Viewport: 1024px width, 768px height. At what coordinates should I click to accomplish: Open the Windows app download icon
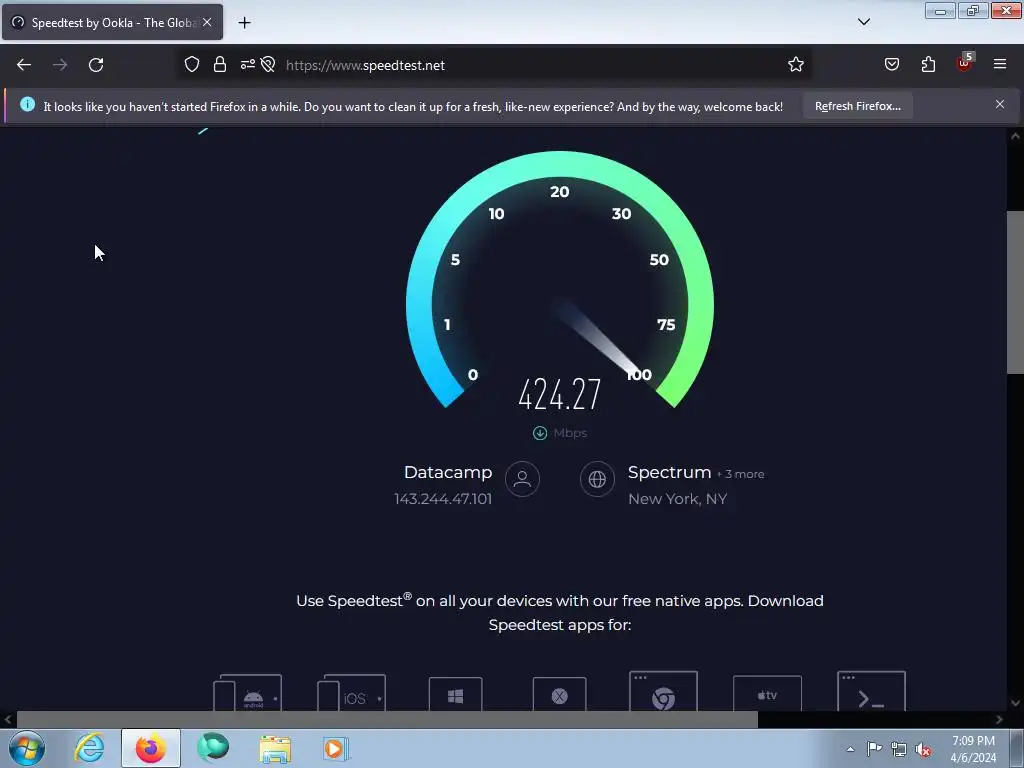pos(456,695)
